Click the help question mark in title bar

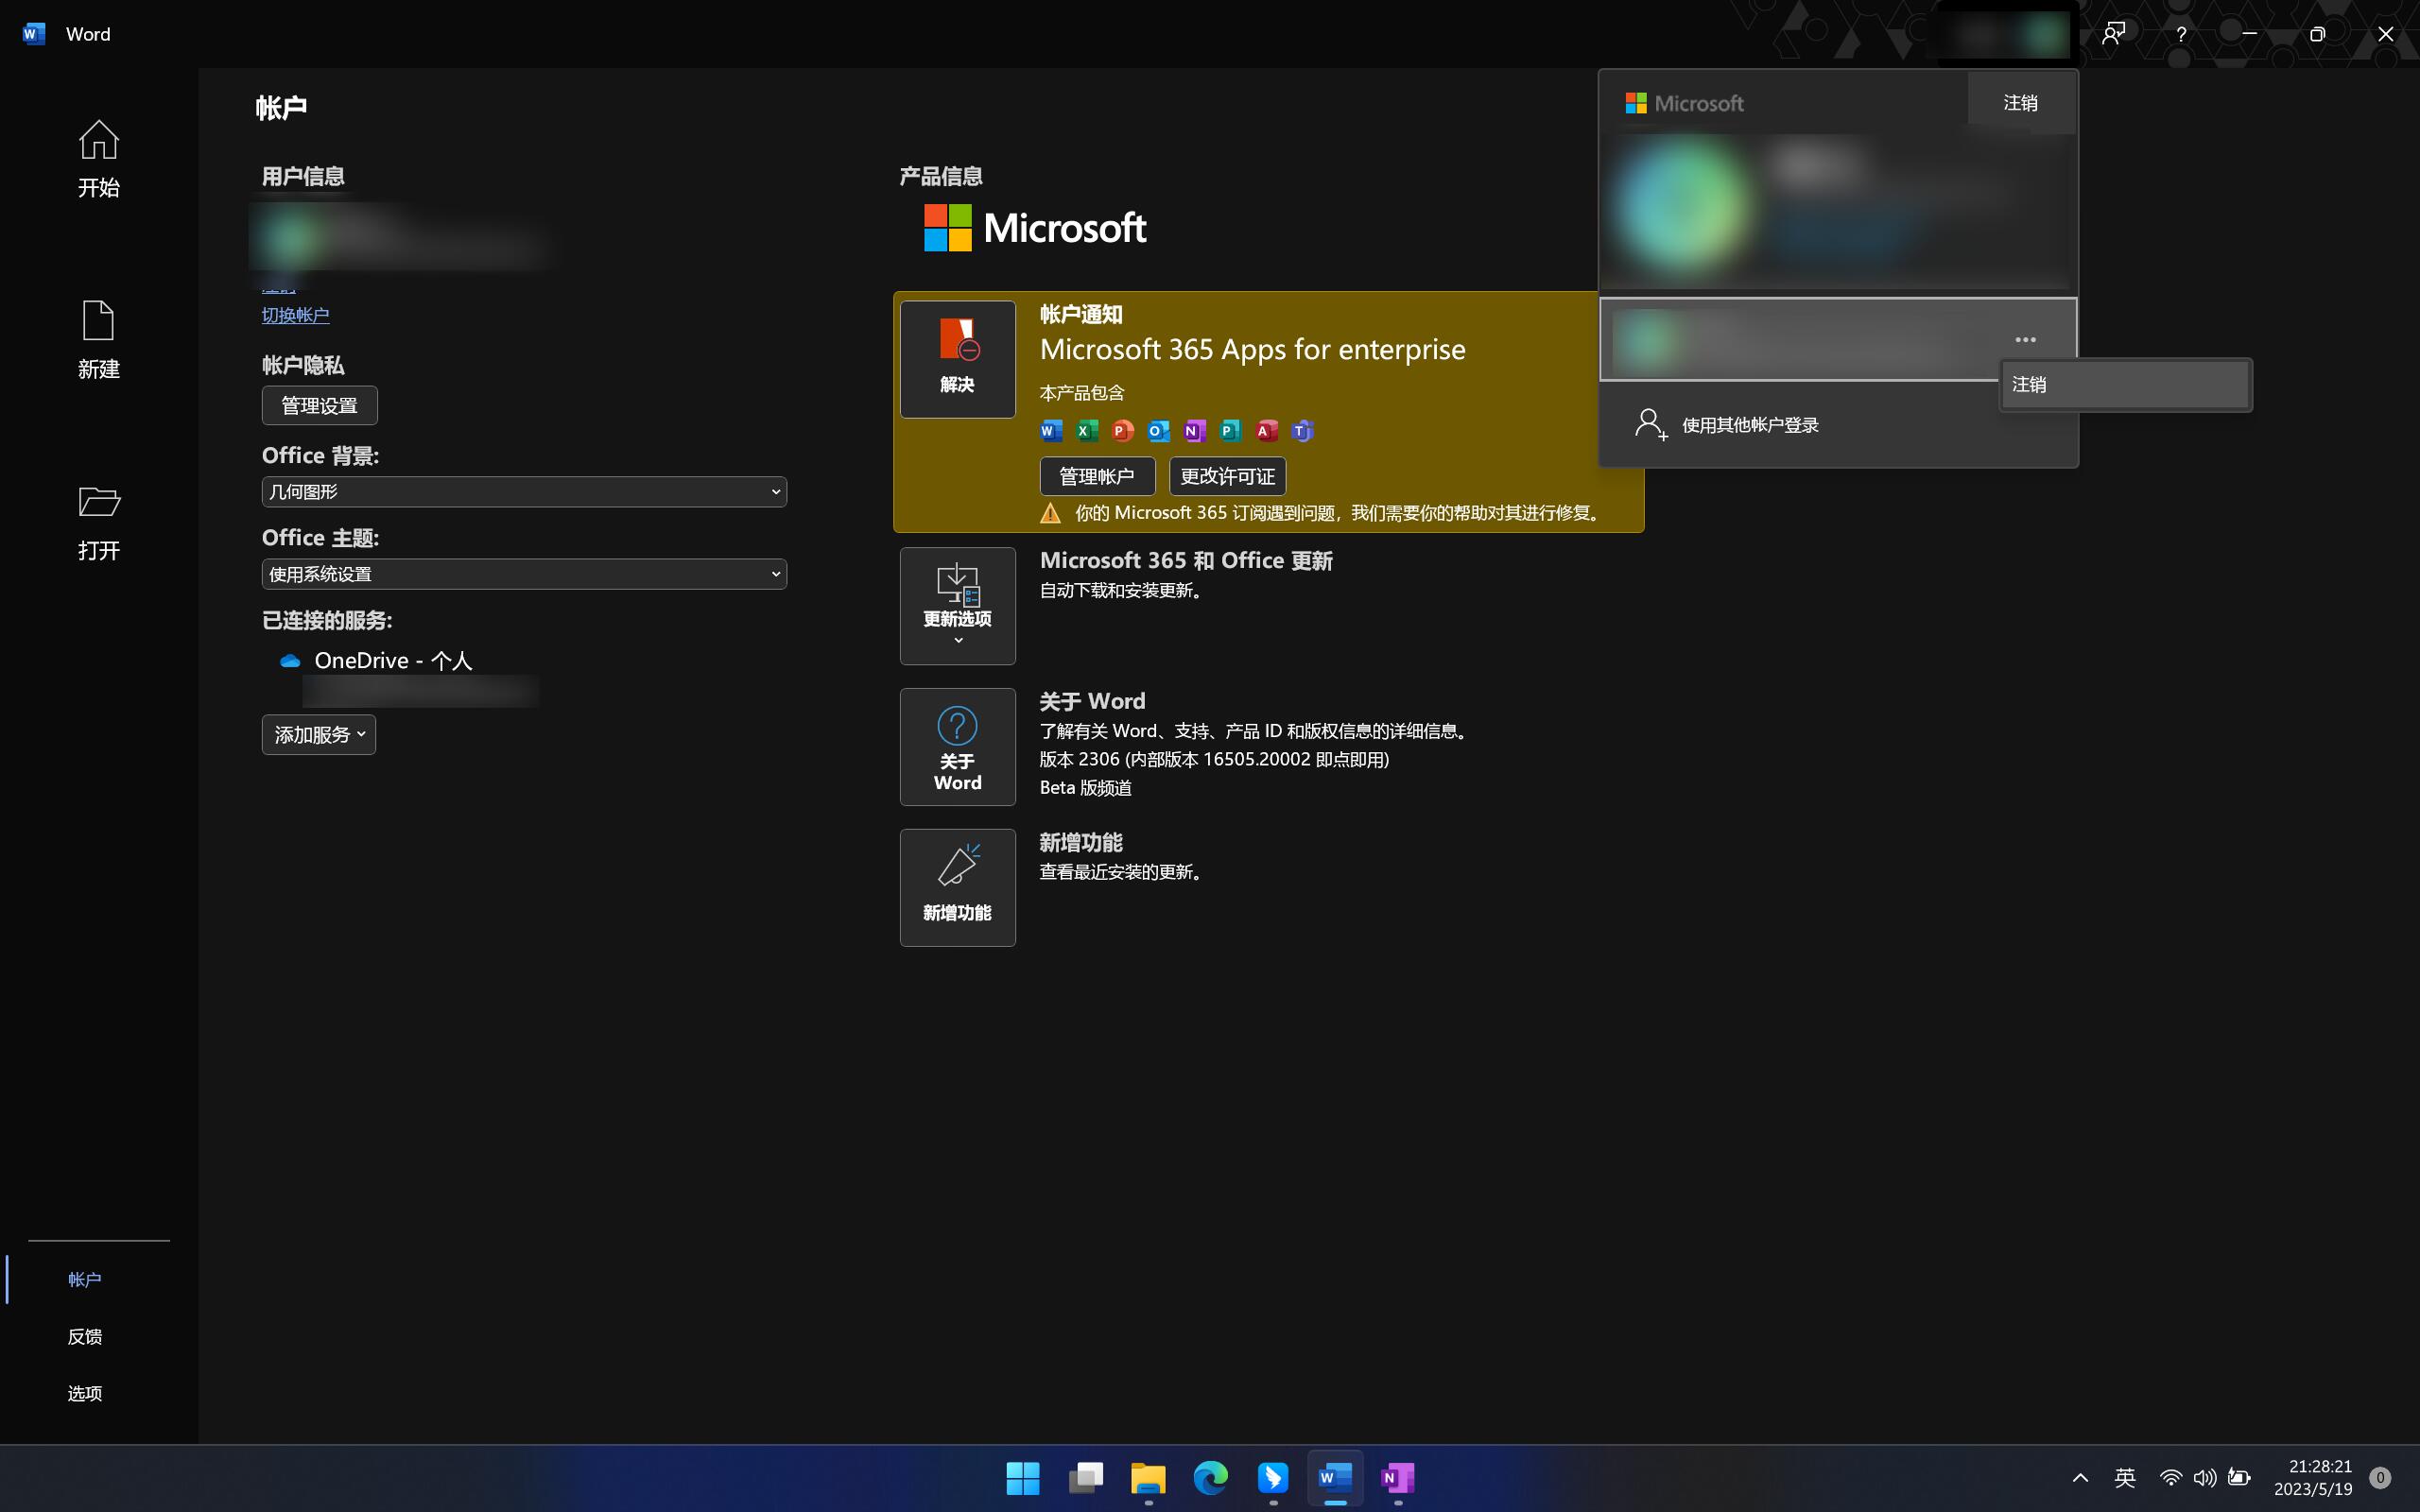(x=2181, y=34)
